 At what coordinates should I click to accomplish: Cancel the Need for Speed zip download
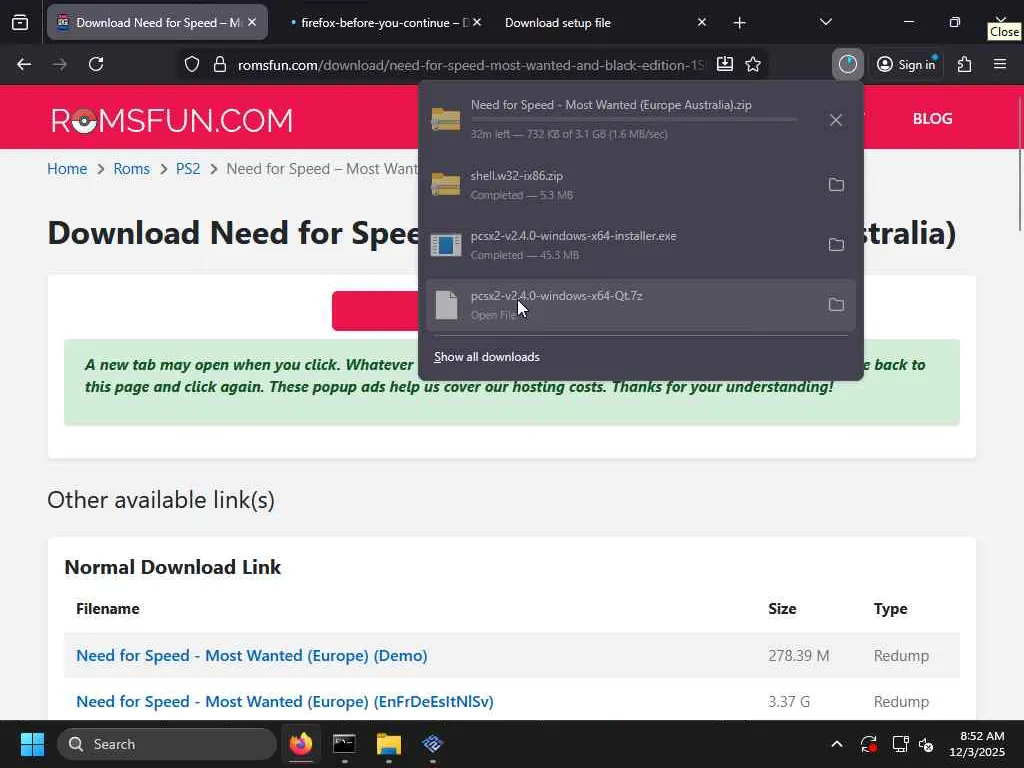836,120
